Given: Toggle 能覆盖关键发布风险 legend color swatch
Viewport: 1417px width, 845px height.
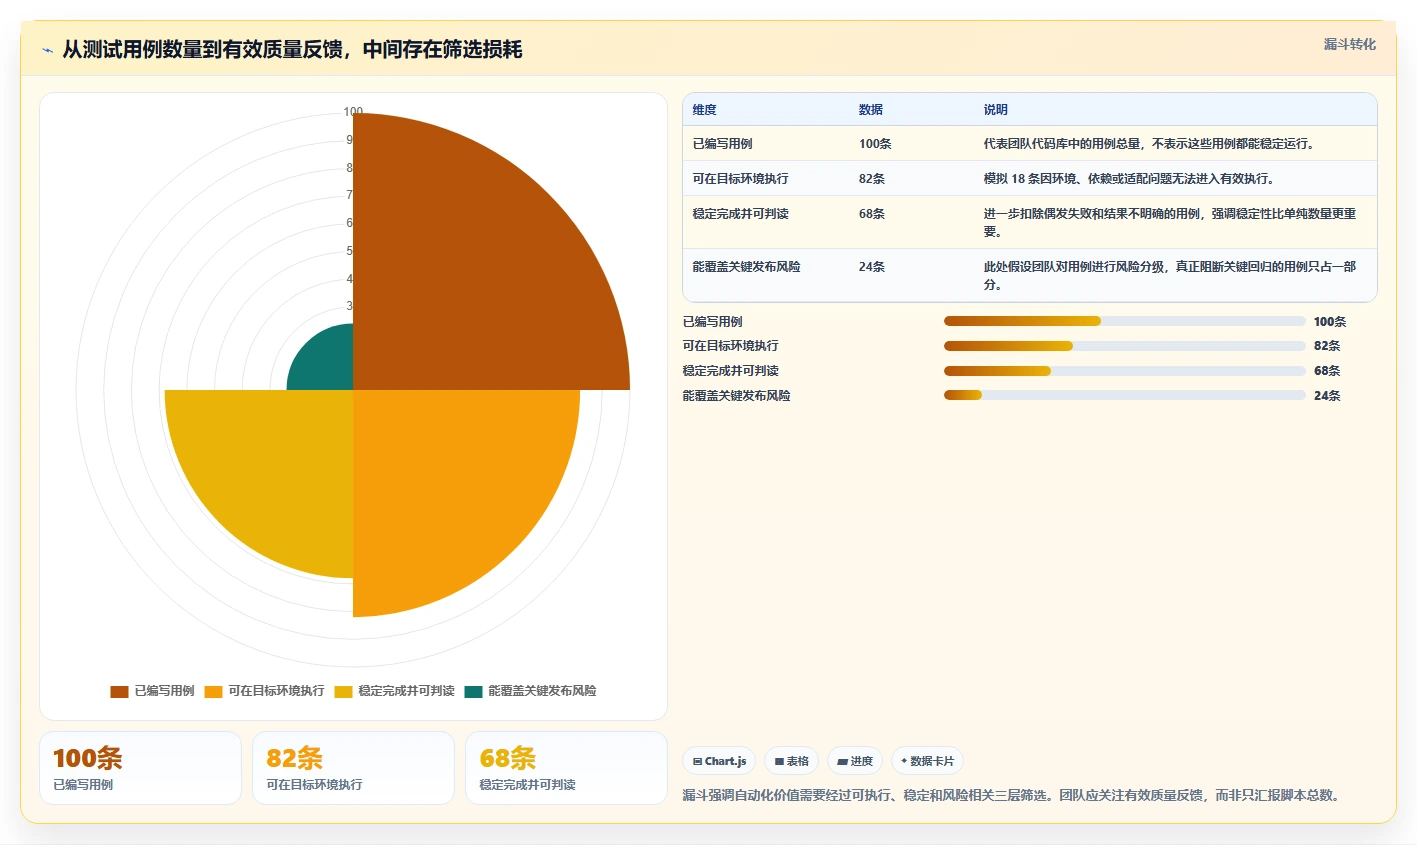Looking at the screenshot, I should 473,691.
